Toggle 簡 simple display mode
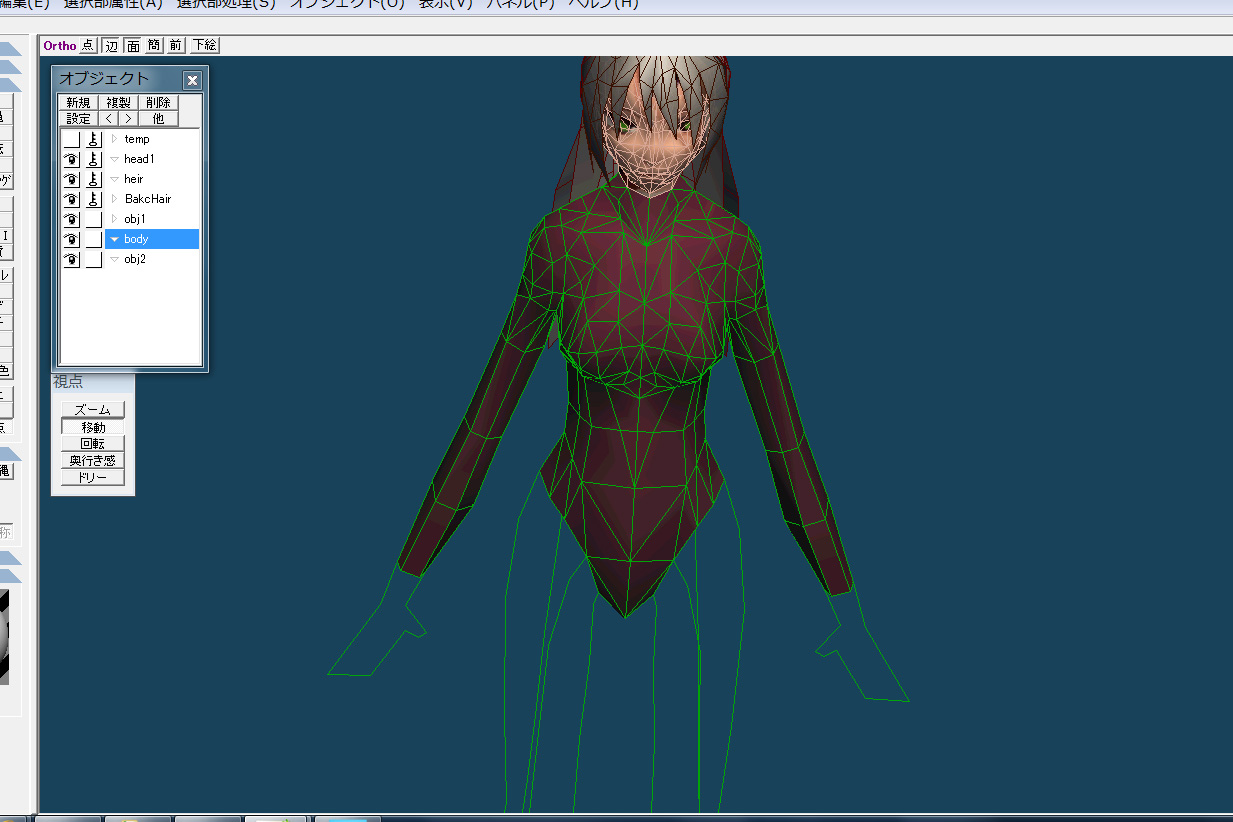This screenshot has width=1233, height=822. (x=153, y=45)
